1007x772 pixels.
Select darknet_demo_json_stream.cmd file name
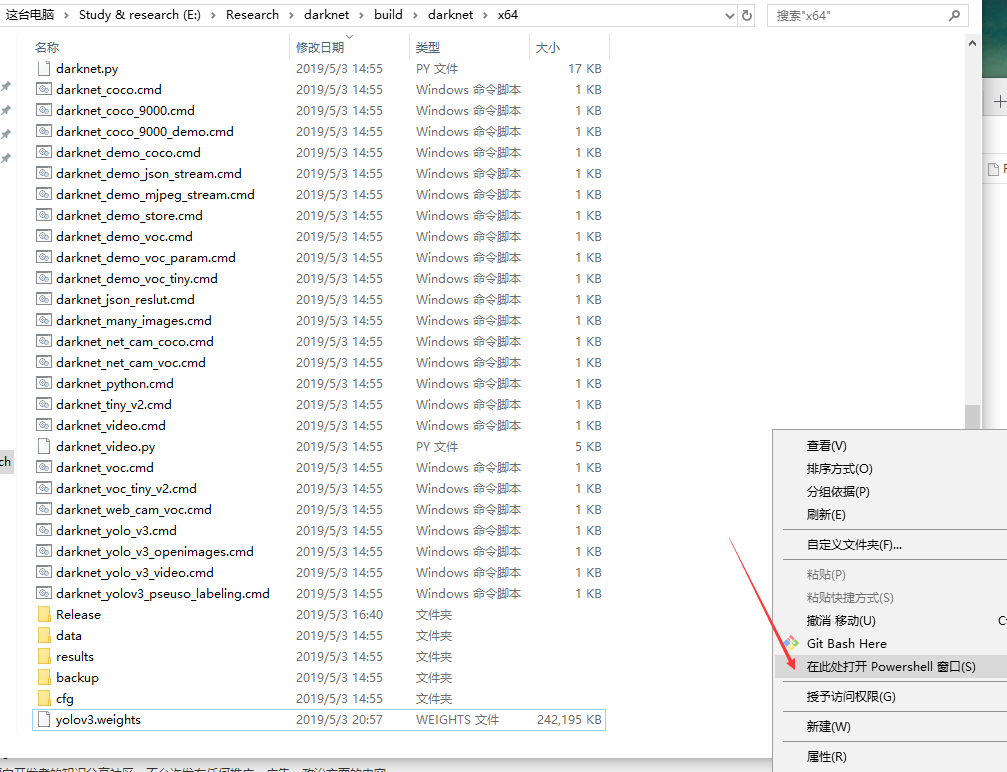pos(149,173)
